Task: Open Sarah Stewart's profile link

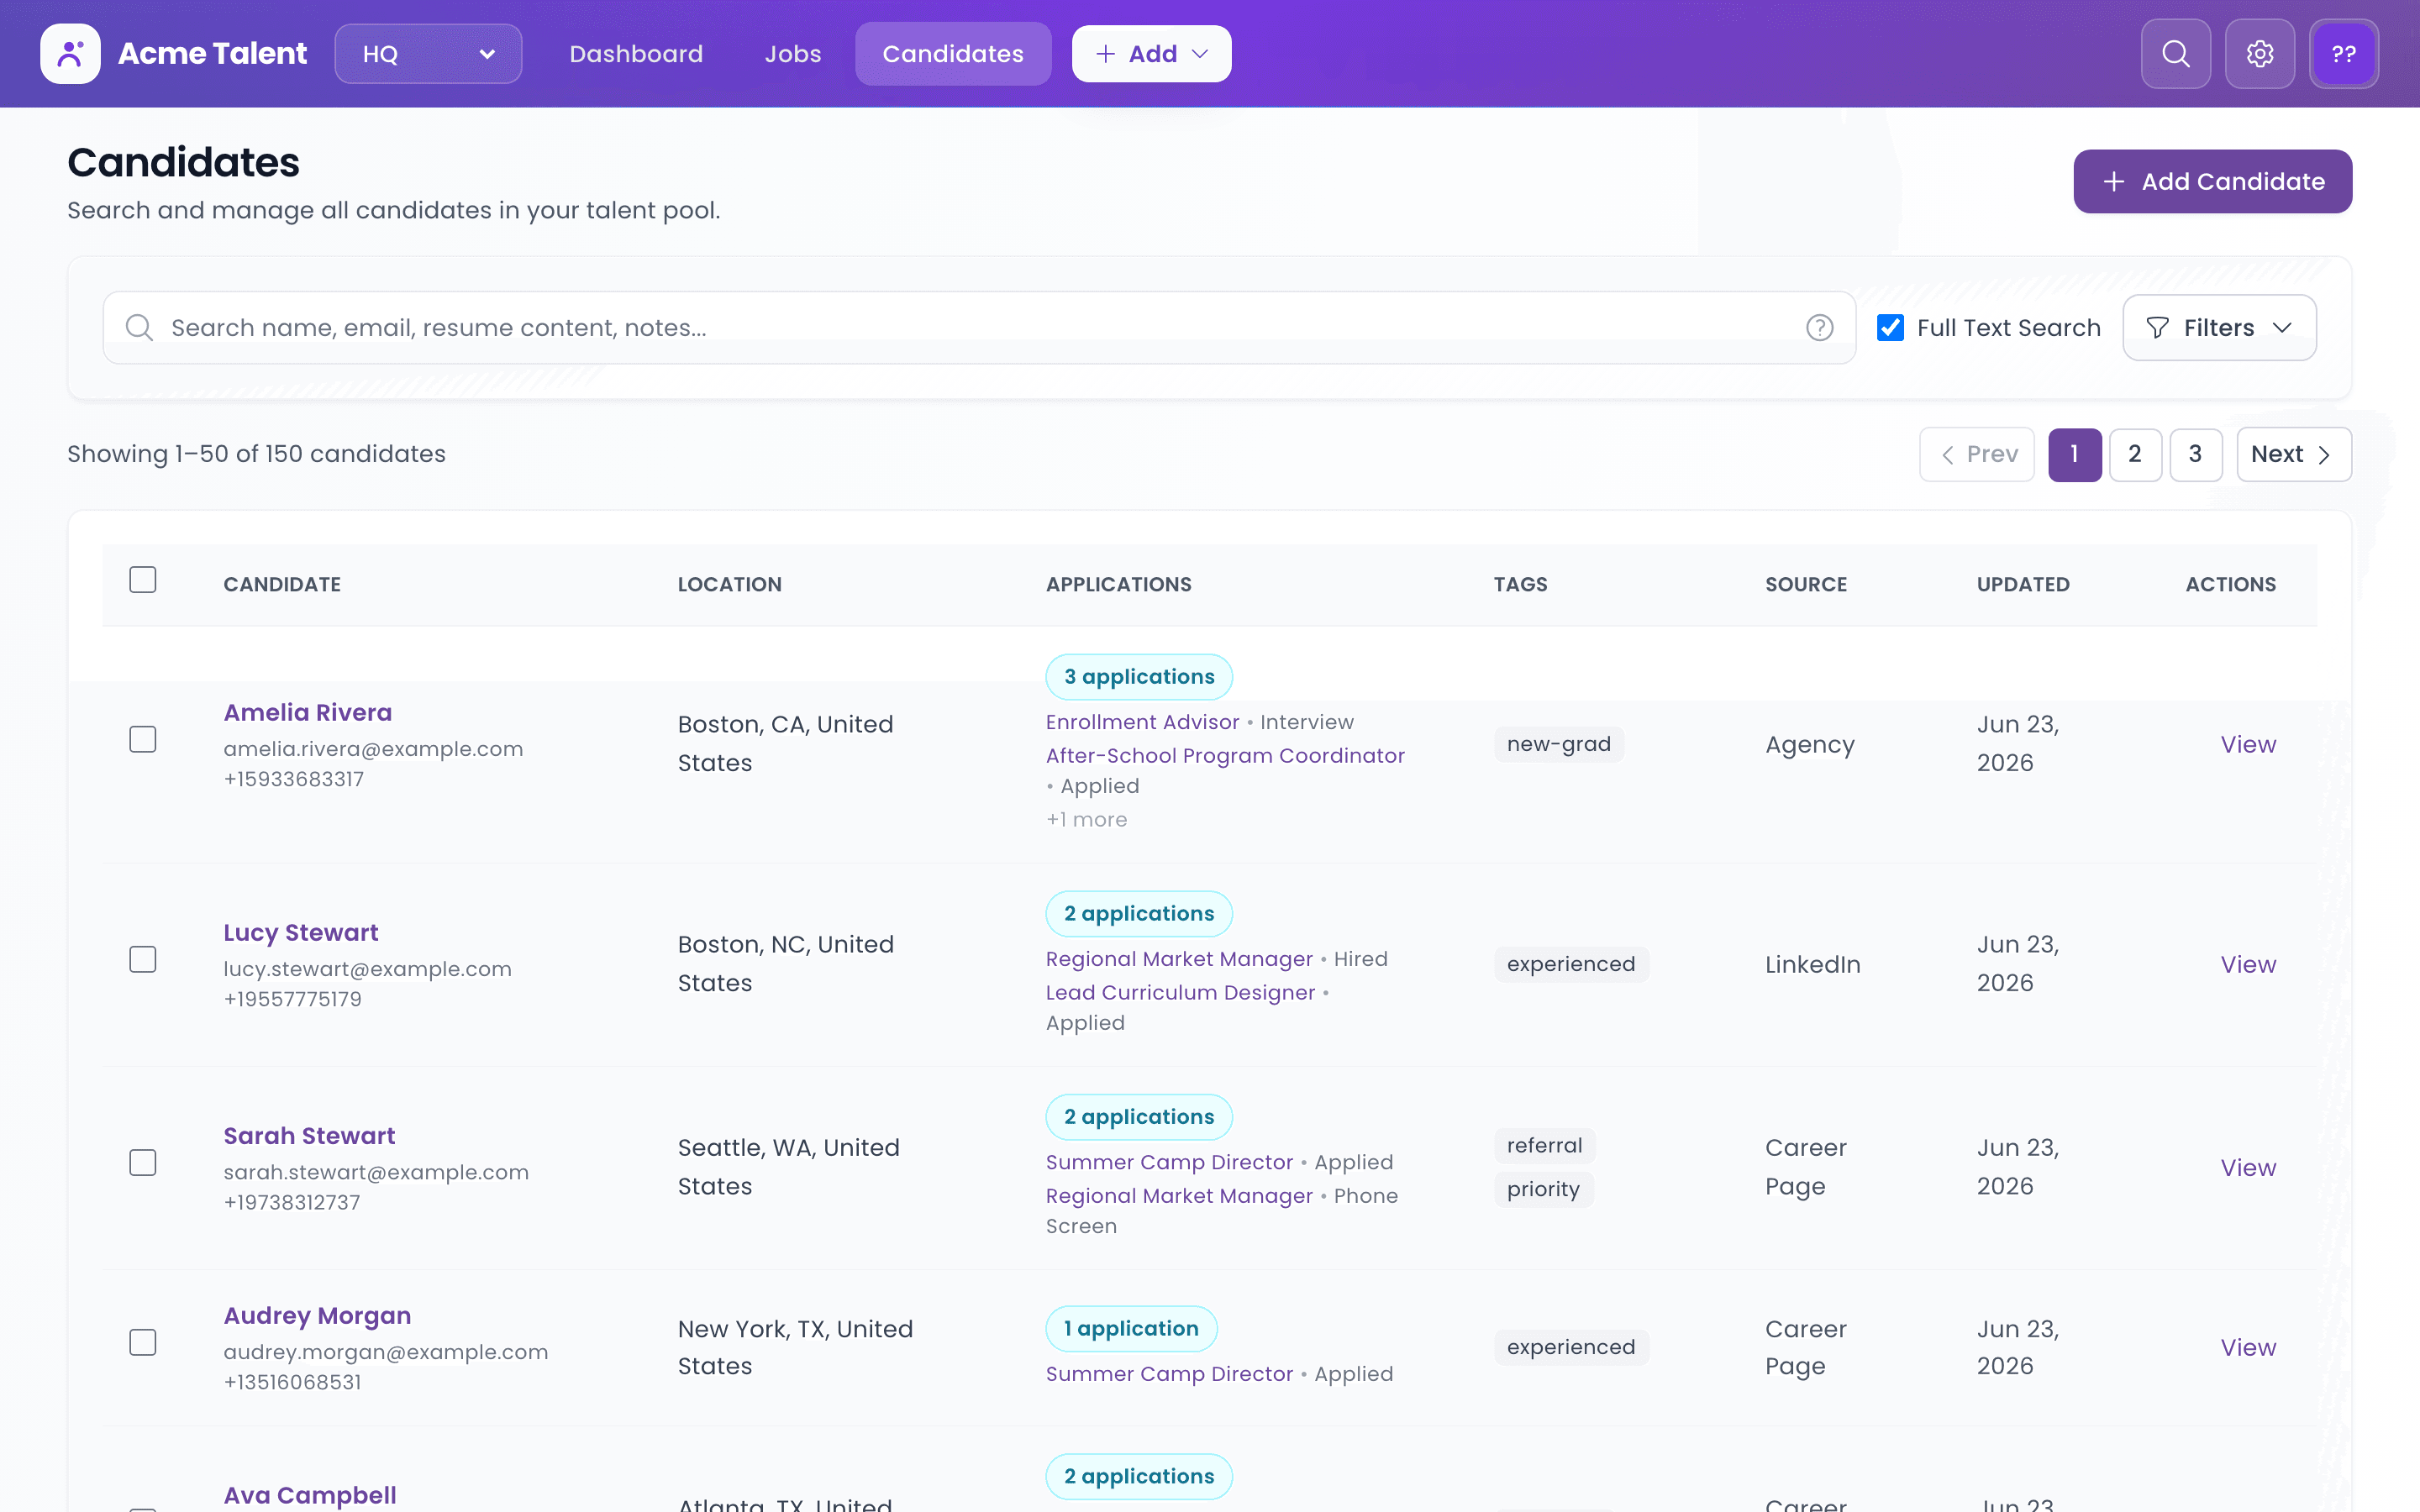Action: pos(309,1136)
